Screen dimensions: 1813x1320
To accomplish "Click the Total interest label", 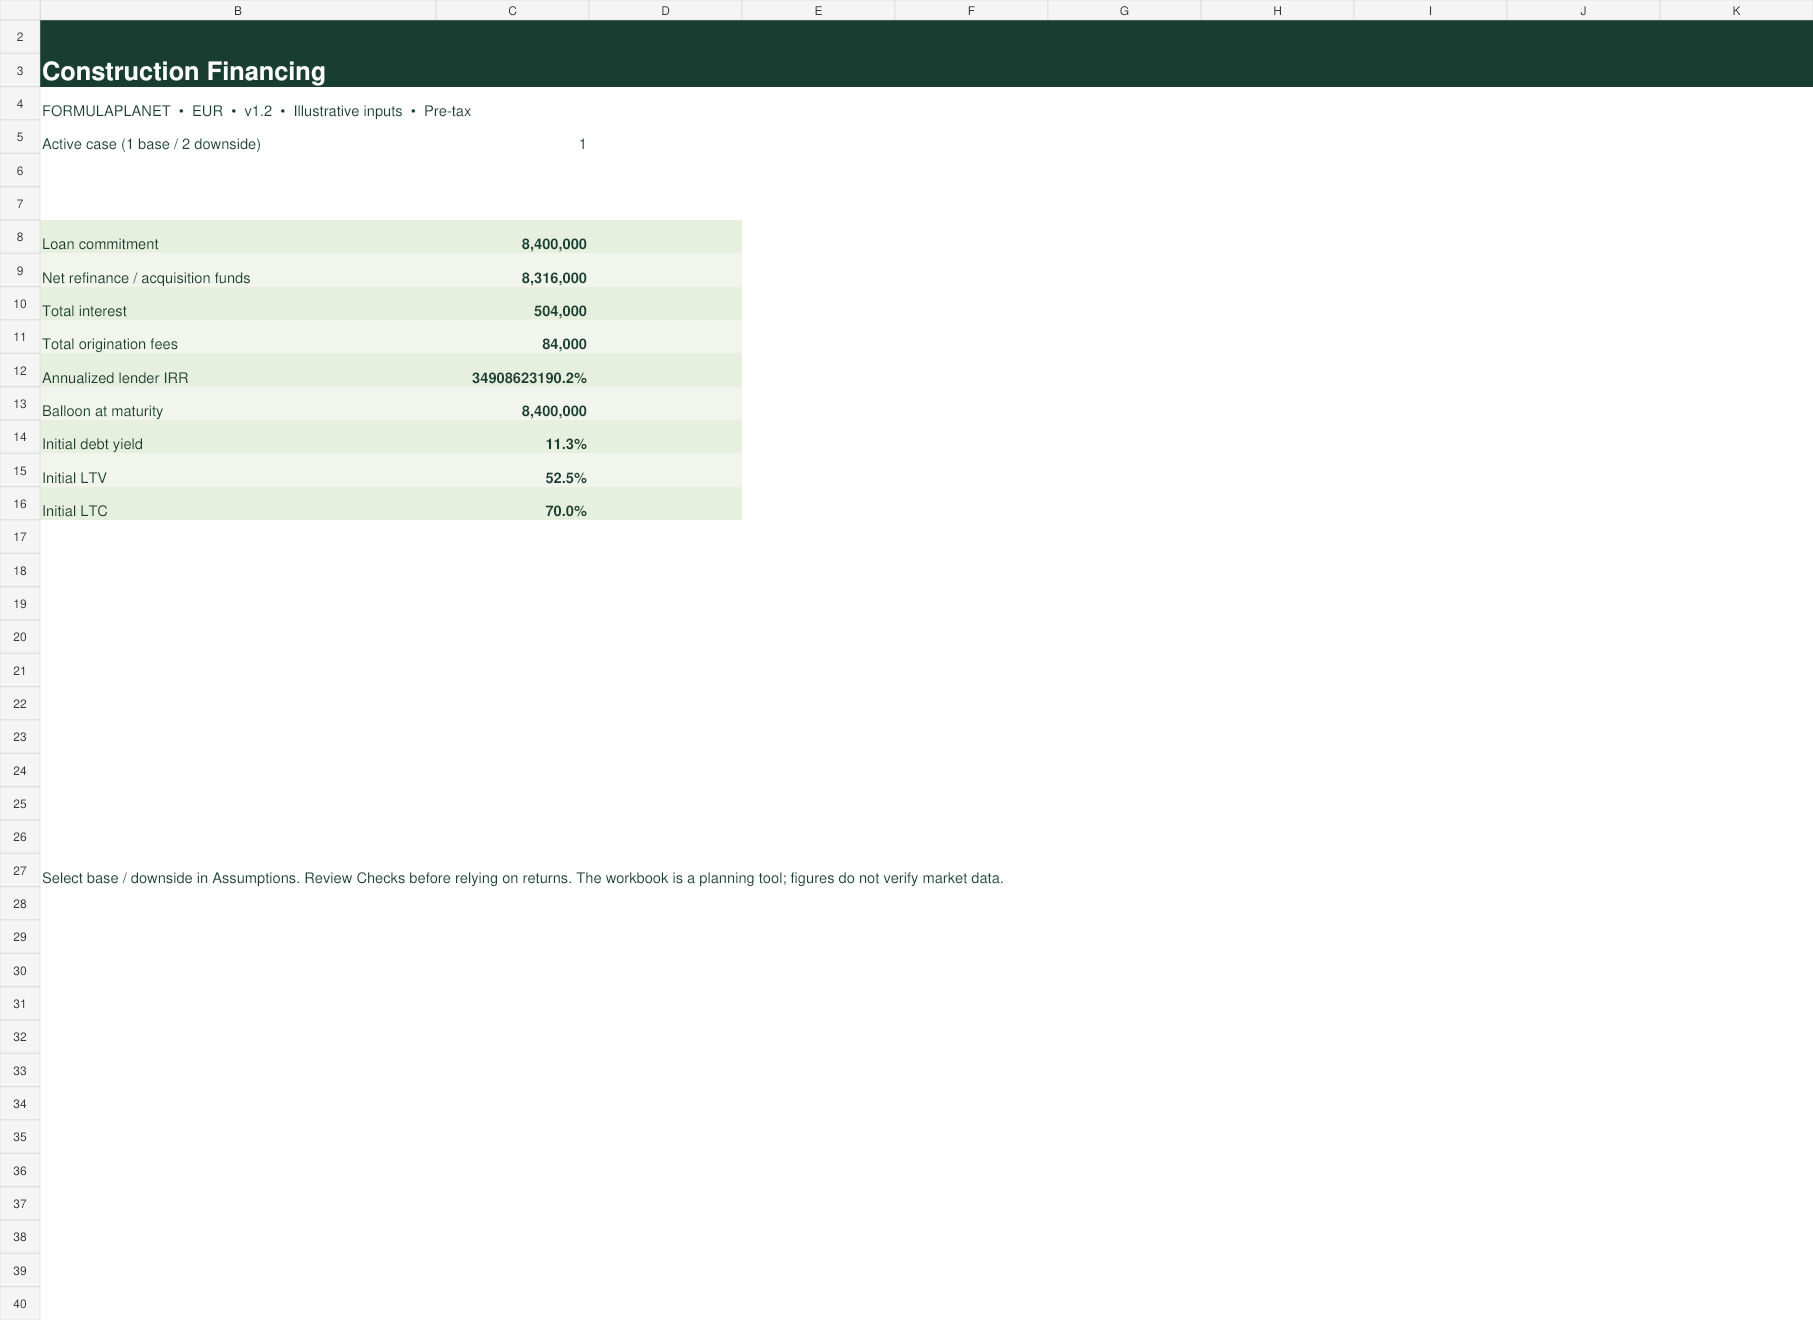I will [84, 311].
